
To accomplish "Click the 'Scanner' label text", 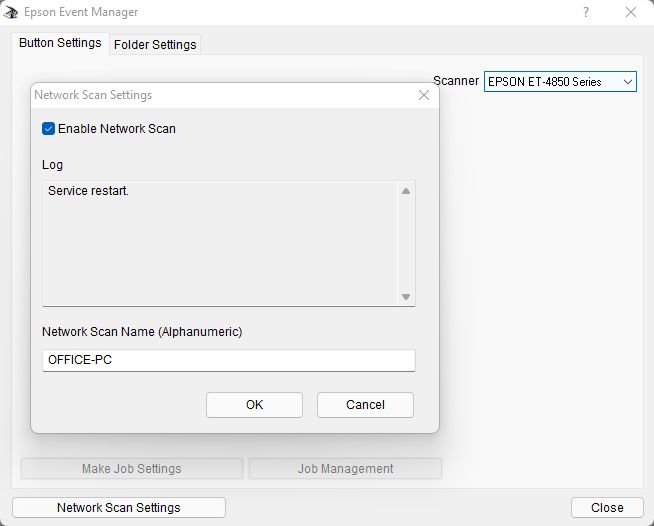I will pyautogui.click(x=456, y=81).
